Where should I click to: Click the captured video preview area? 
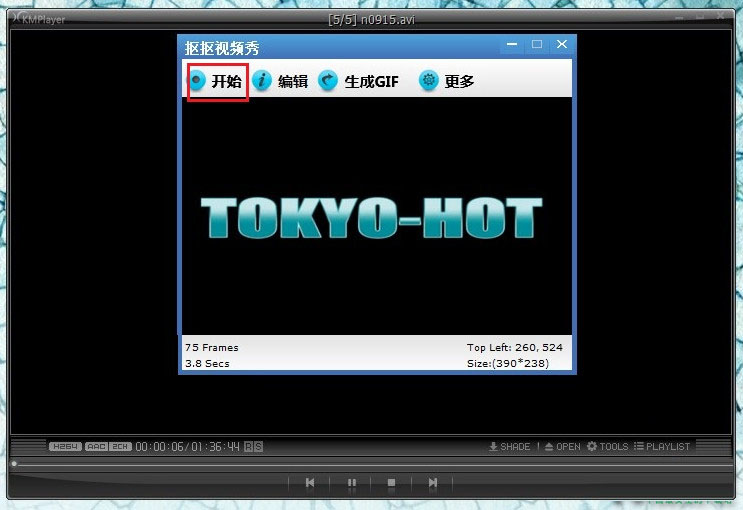(x=377, y=216)
